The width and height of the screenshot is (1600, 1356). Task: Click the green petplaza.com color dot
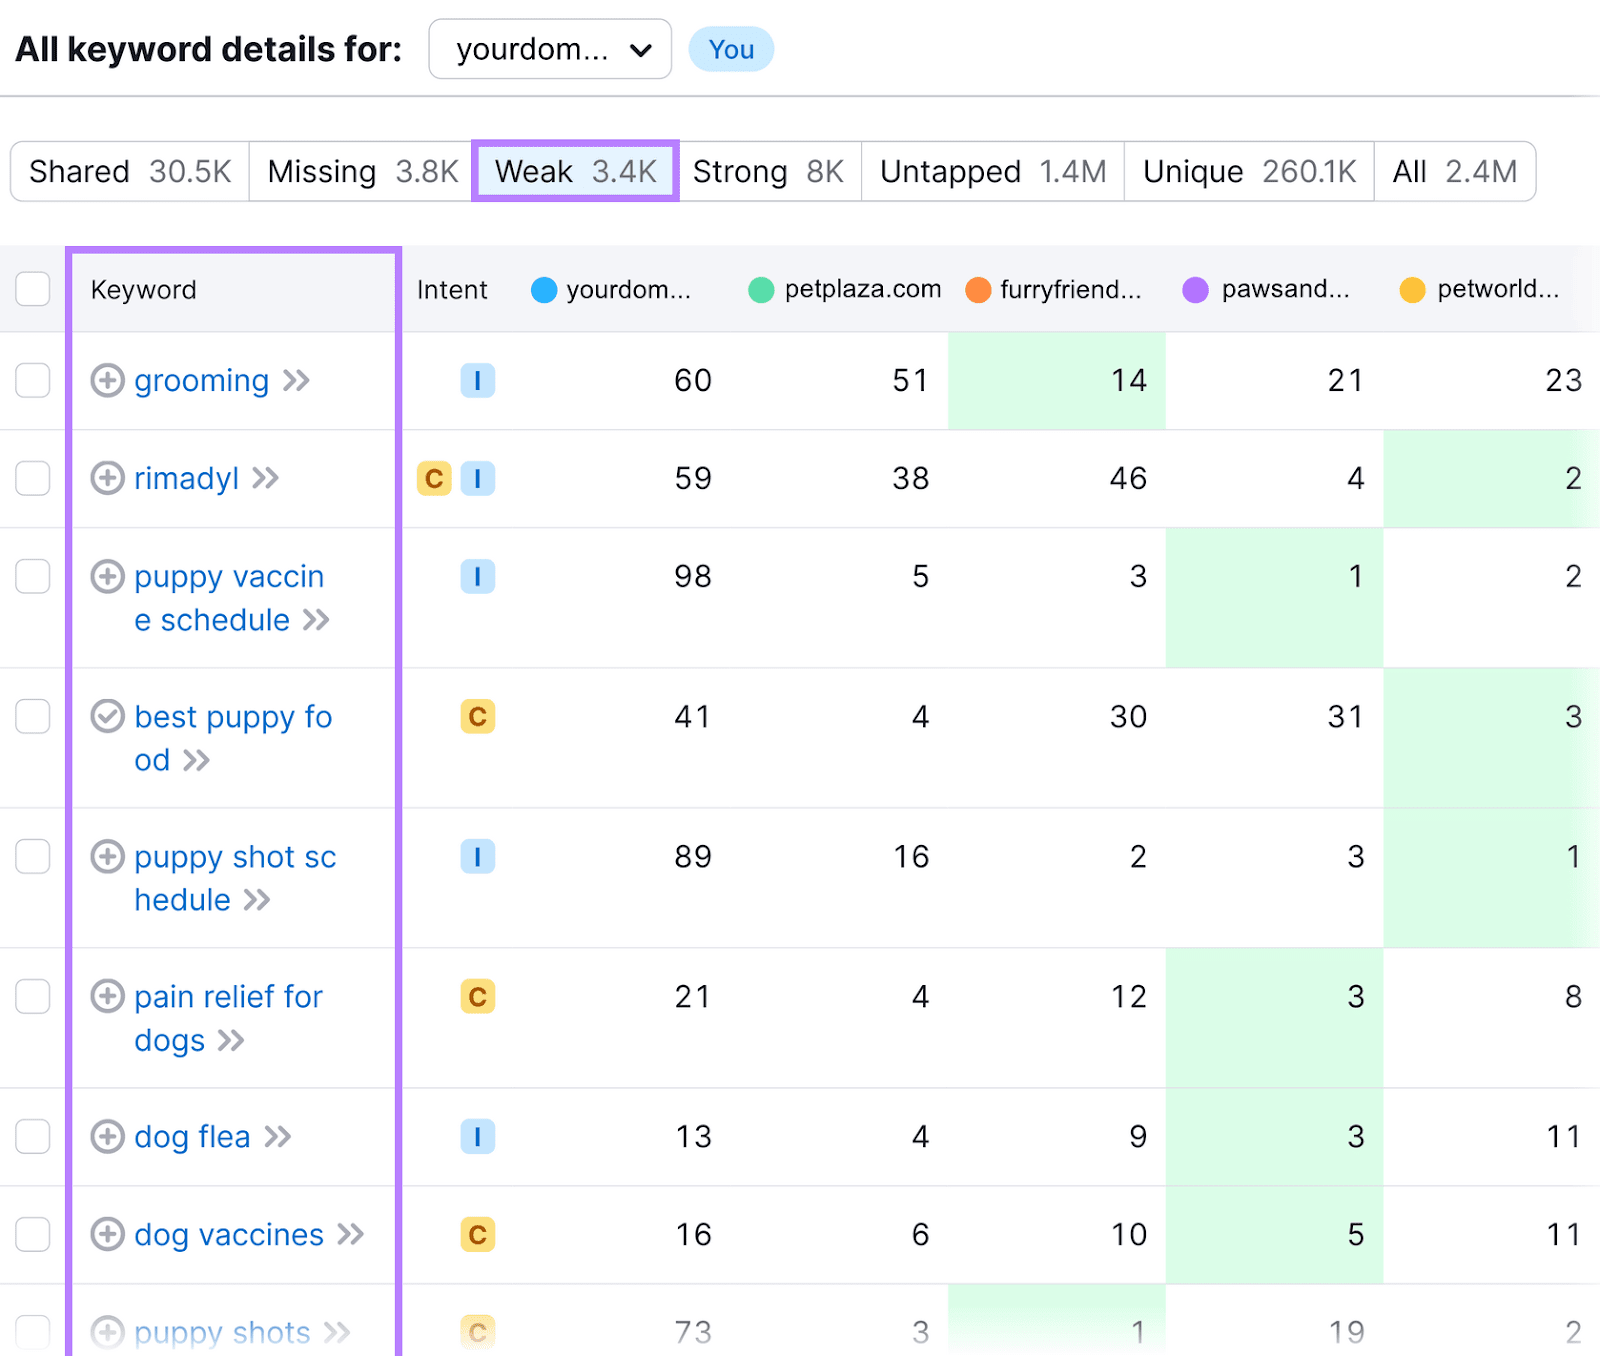762,289
